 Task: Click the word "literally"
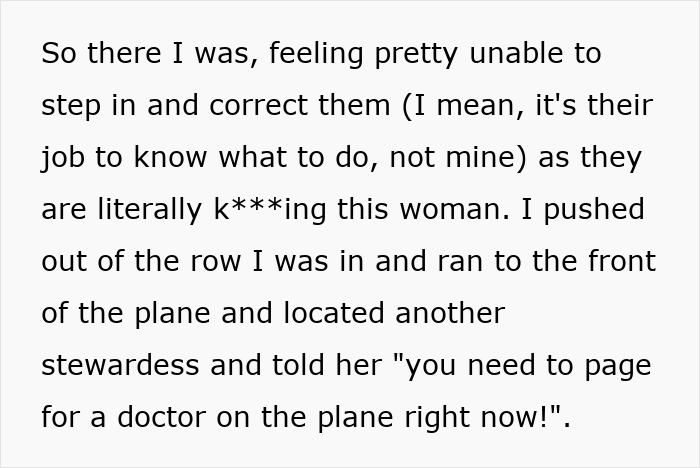coord(149,209)
